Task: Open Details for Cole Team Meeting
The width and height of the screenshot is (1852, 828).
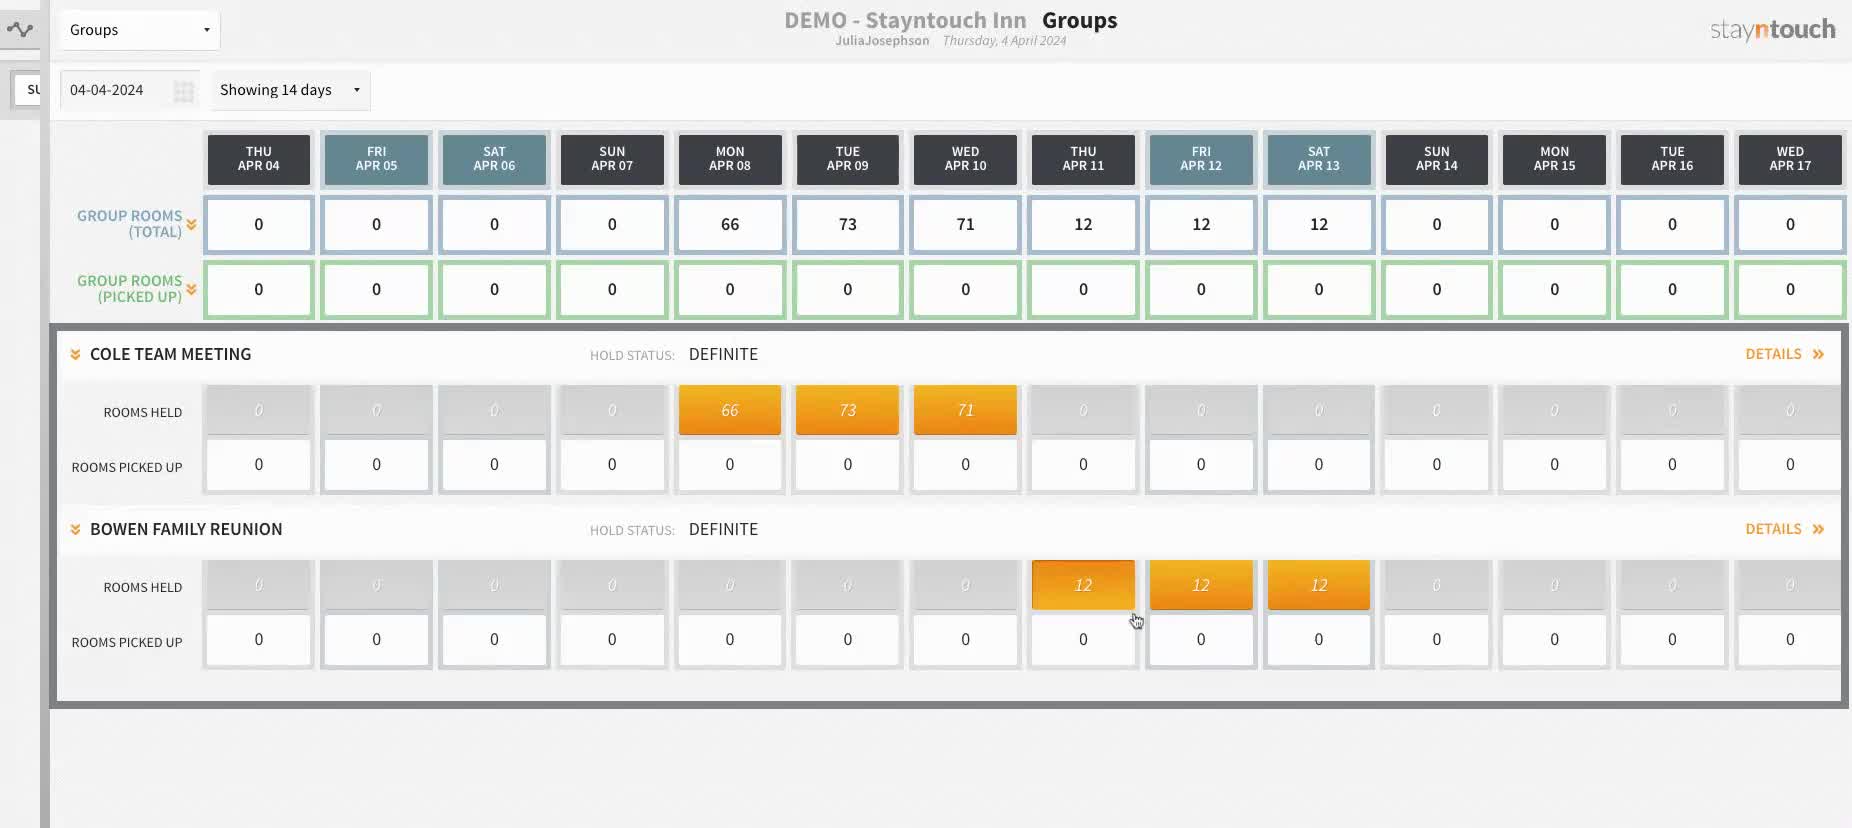Action: (x=1785, y=354)
